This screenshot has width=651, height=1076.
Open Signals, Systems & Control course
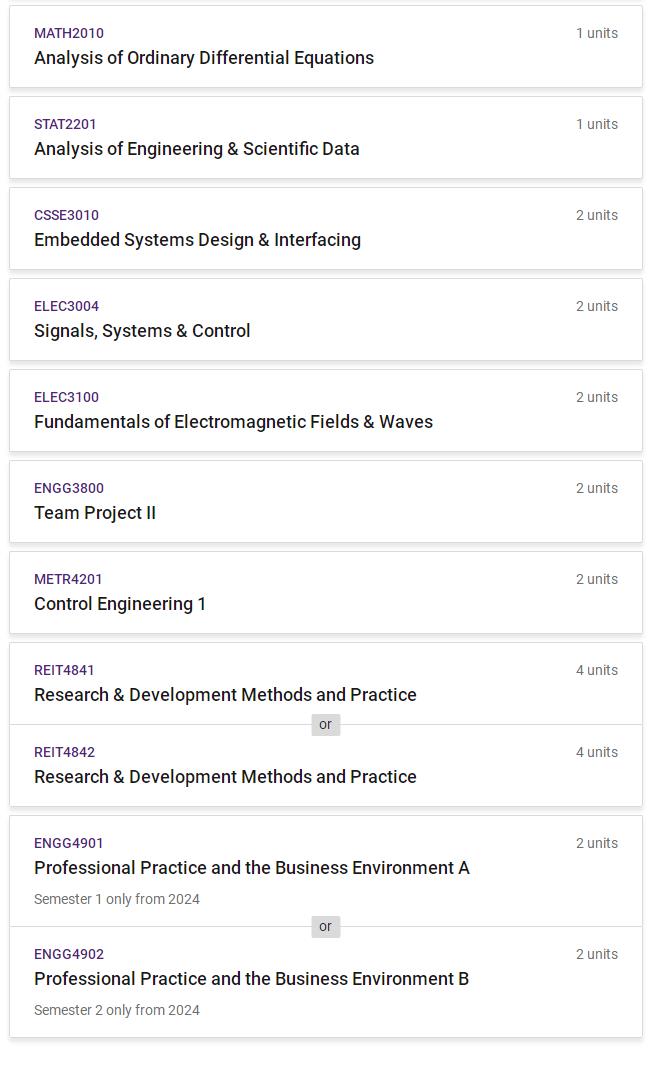coord(142,331)
